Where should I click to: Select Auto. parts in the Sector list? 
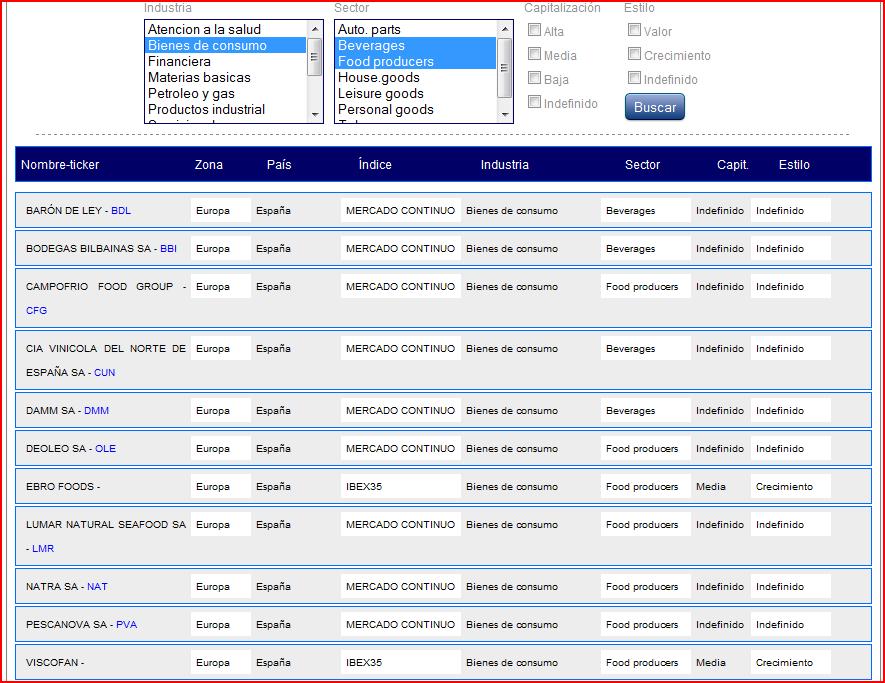(x=369, y=30)
